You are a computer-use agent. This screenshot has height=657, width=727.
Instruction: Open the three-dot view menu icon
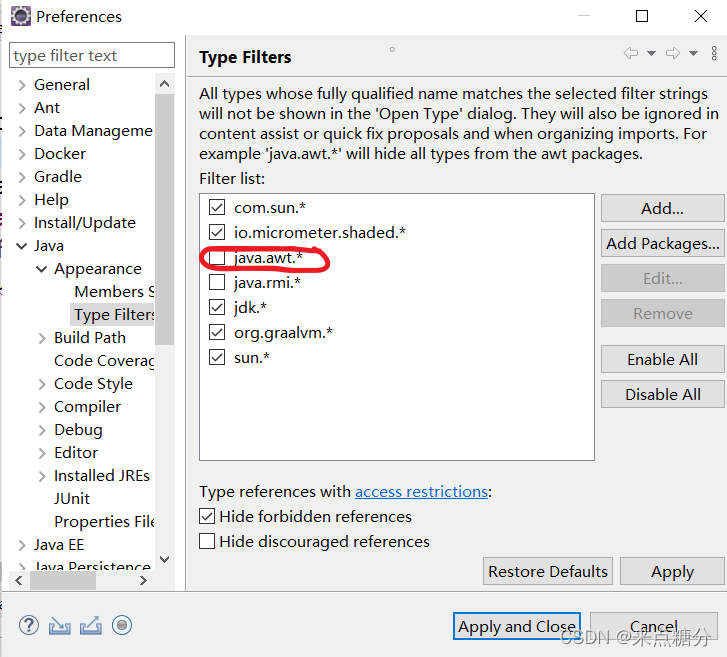714,53
